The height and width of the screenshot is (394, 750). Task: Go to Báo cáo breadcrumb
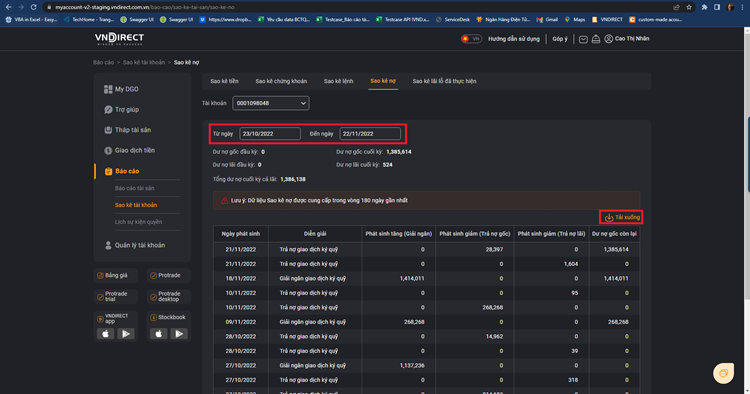click(103, 62)
